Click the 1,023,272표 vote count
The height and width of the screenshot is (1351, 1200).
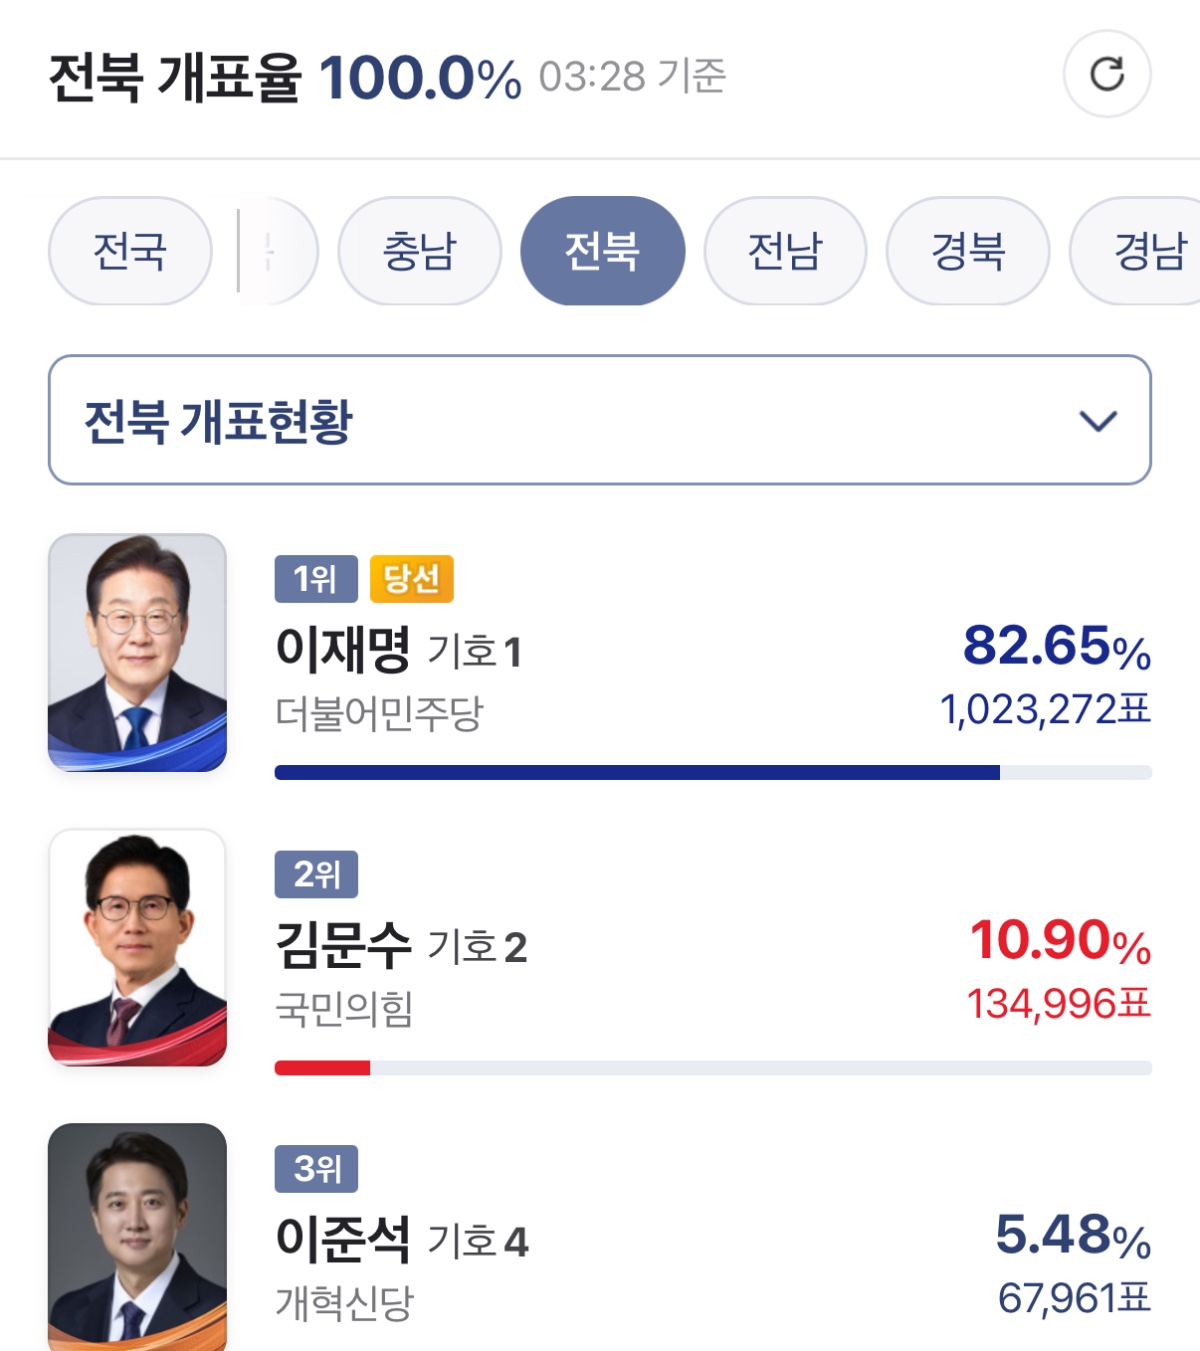click(1044, 709)
